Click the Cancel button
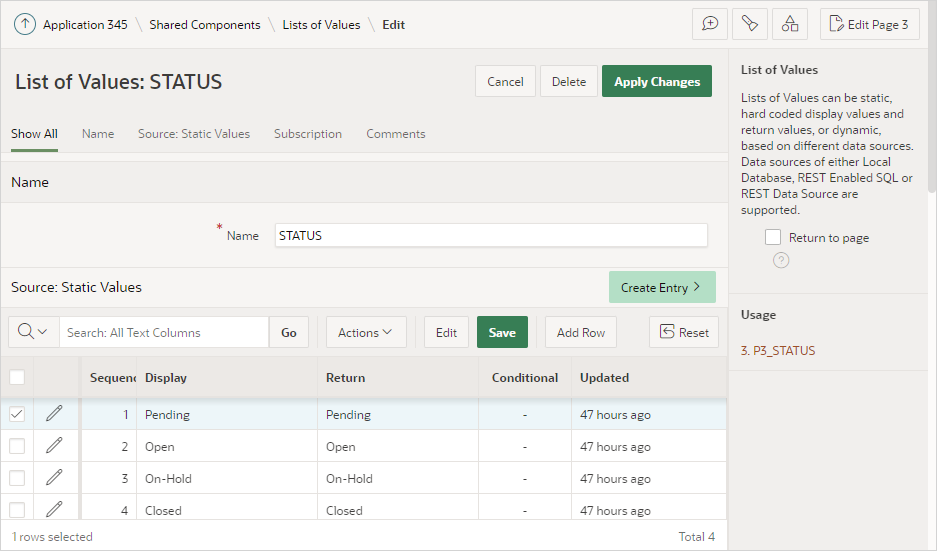The height and width of the screenshot is (551, 937). 505,81
